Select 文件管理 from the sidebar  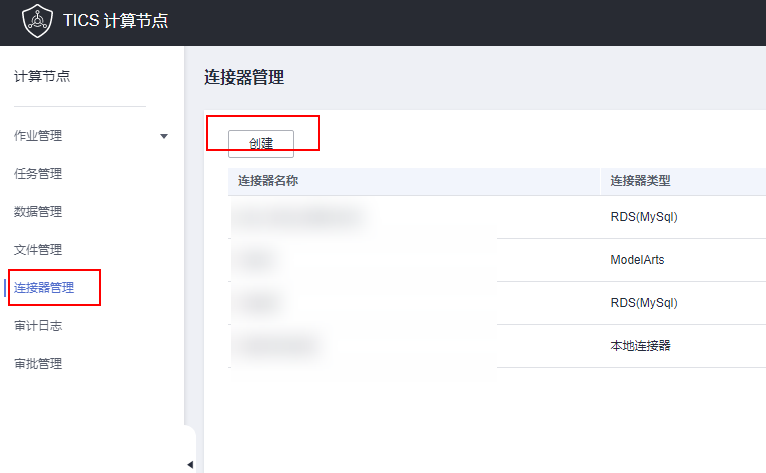coord(38,250)
